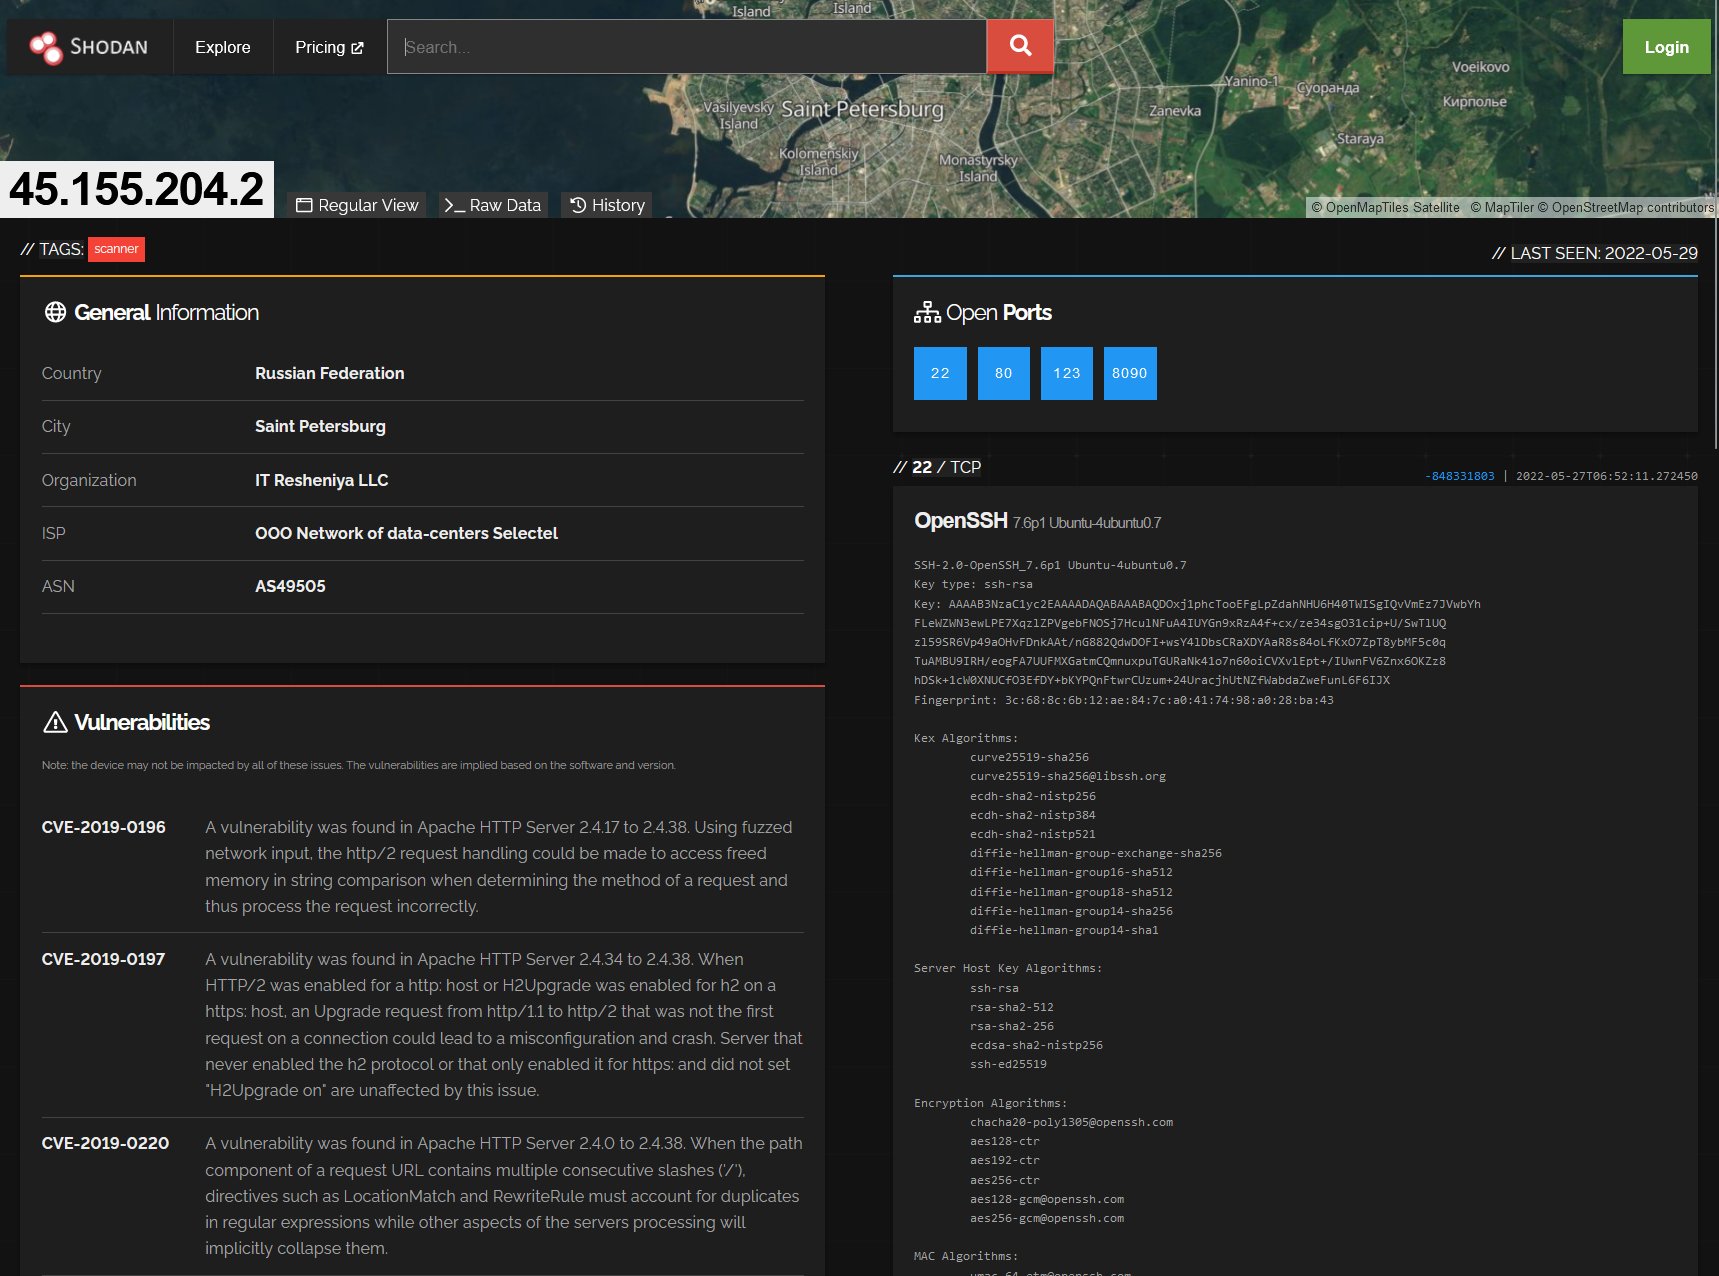Viewport: 1719px width, 1276px height.
Task: Select the OOO Network of data-centers Selectel value
Action: pyautogui.click(x=407, y=533)
